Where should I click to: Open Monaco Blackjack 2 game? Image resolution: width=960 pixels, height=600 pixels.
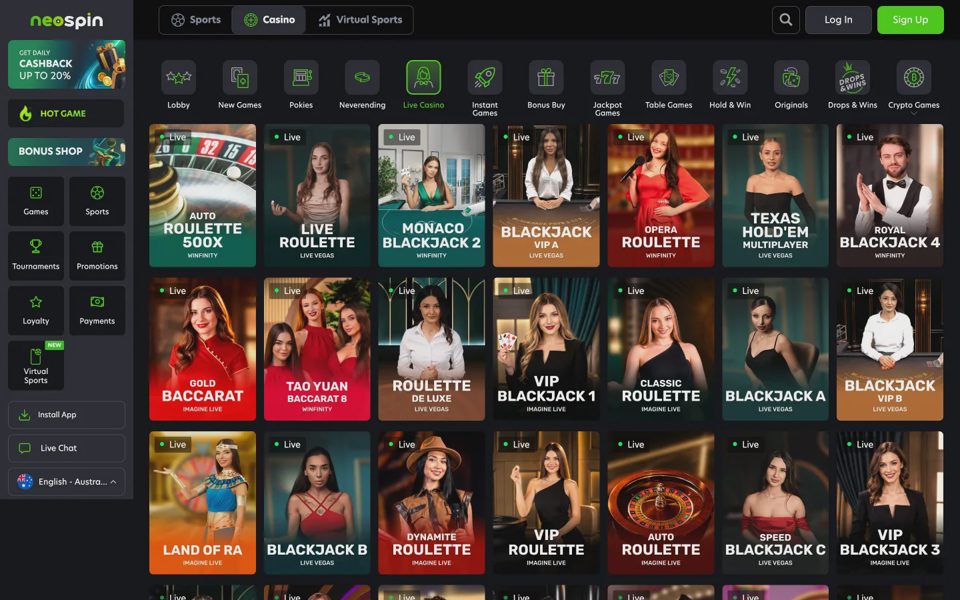tap(431, 195)
